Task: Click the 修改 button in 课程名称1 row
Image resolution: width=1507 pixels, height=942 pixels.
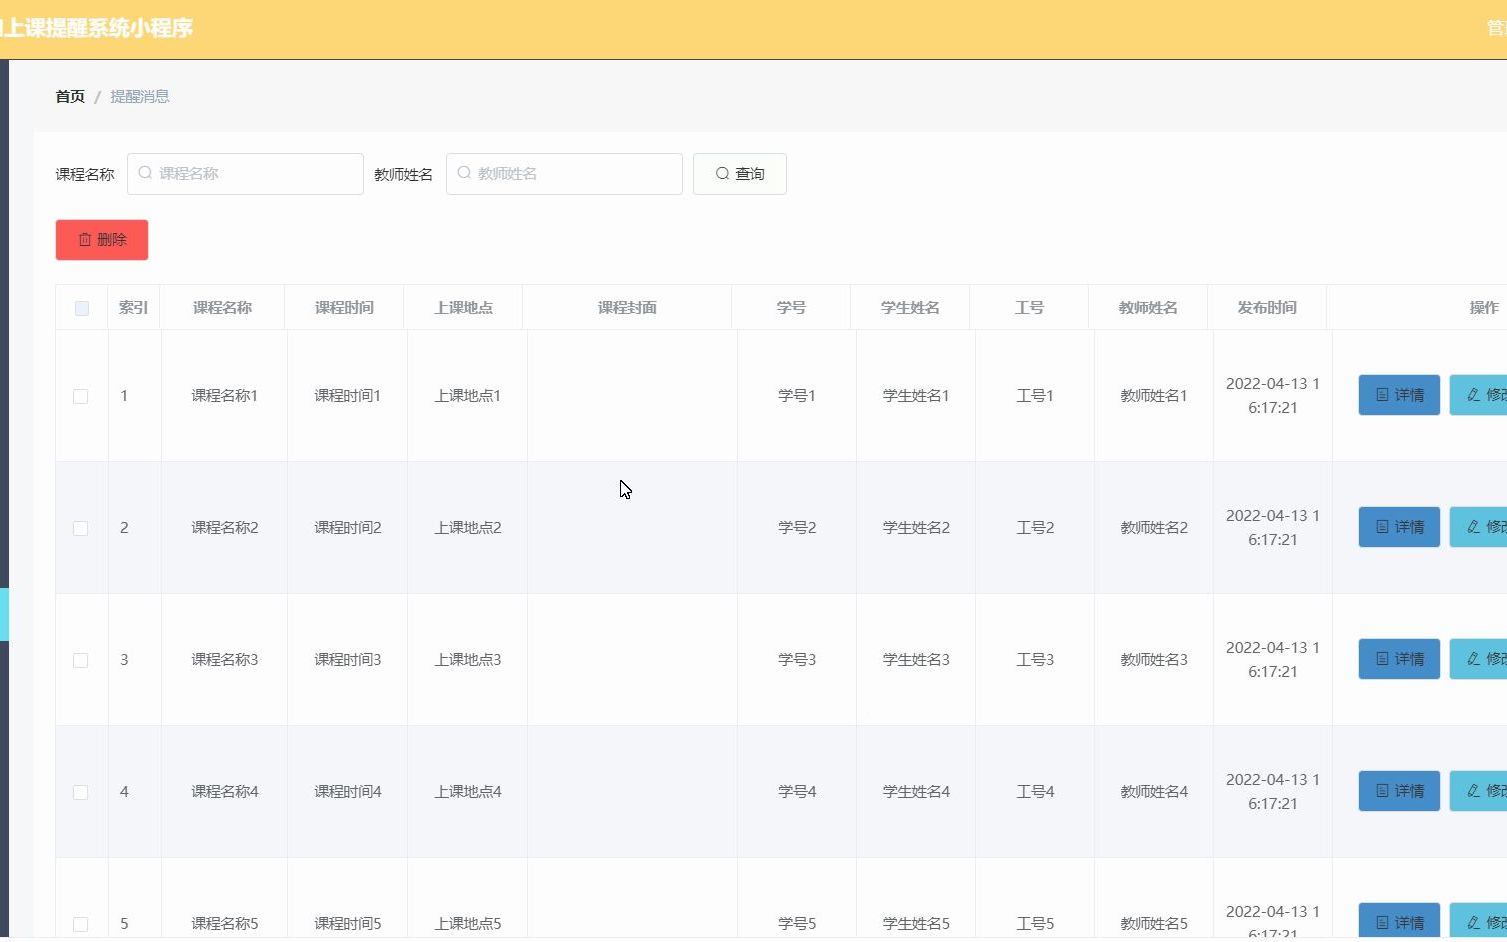Action: 1479,395
